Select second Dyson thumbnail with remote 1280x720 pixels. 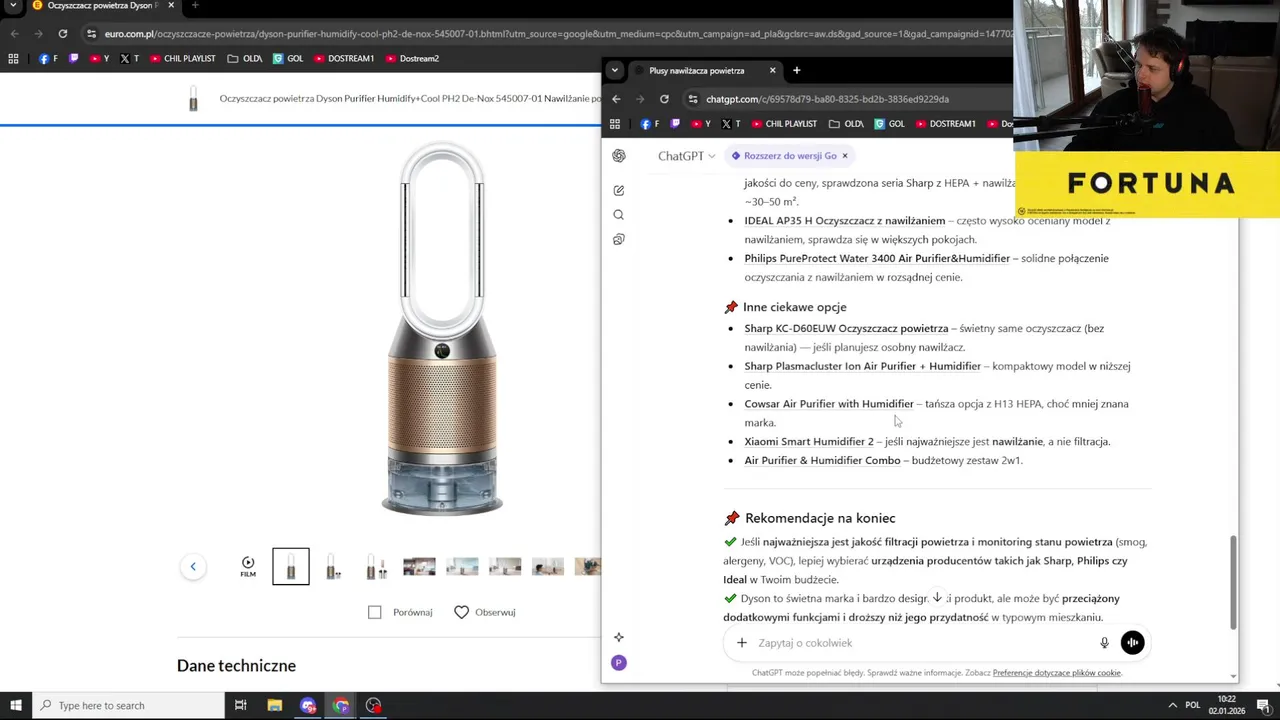(333, 567)
